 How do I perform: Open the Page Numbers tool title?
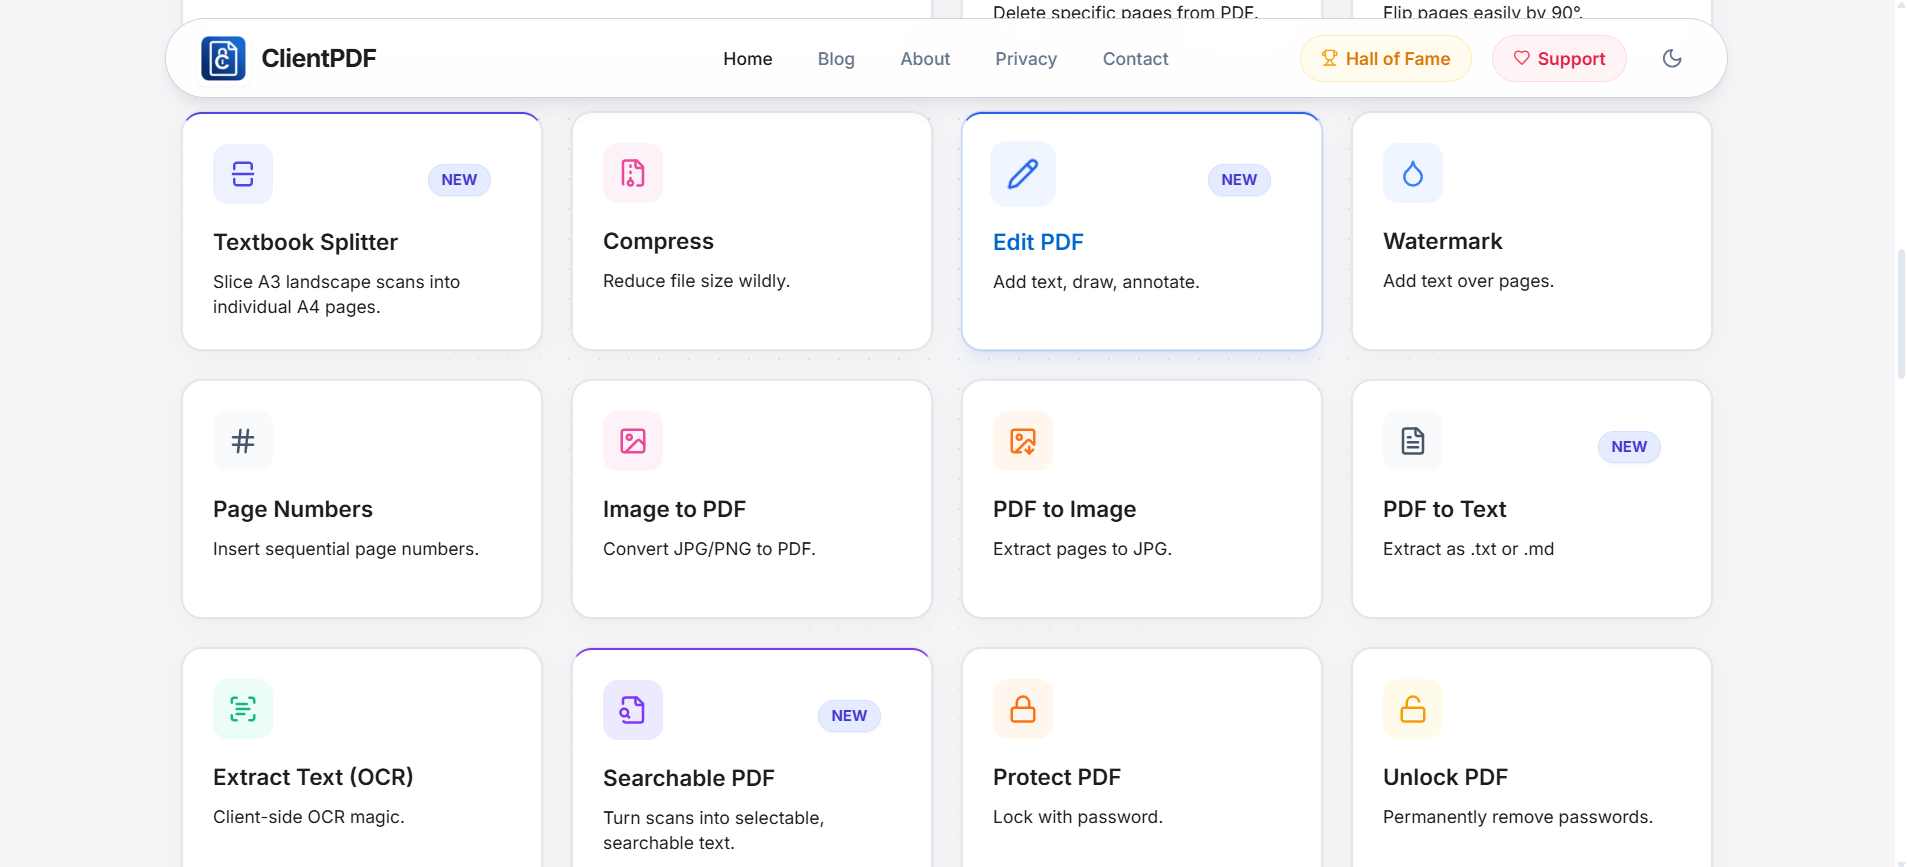tap(293, 509)
